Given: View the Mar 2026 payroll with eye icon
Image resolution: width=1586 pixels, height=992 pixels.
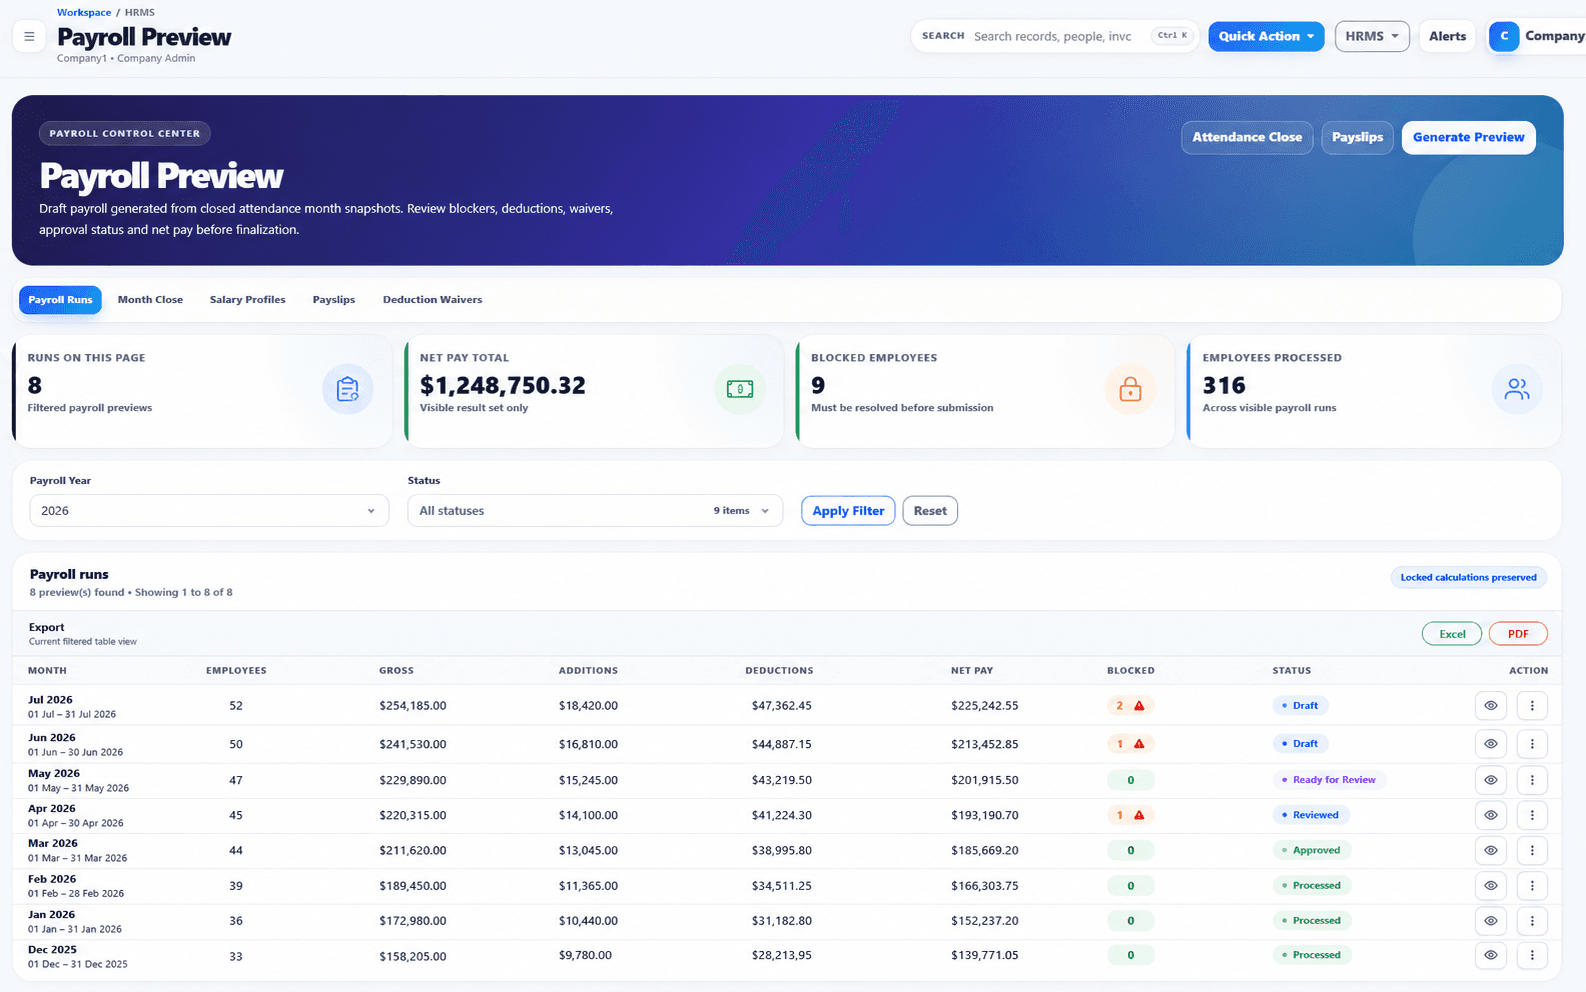Looking at the screenshot, I should [x=1490, y=850].
